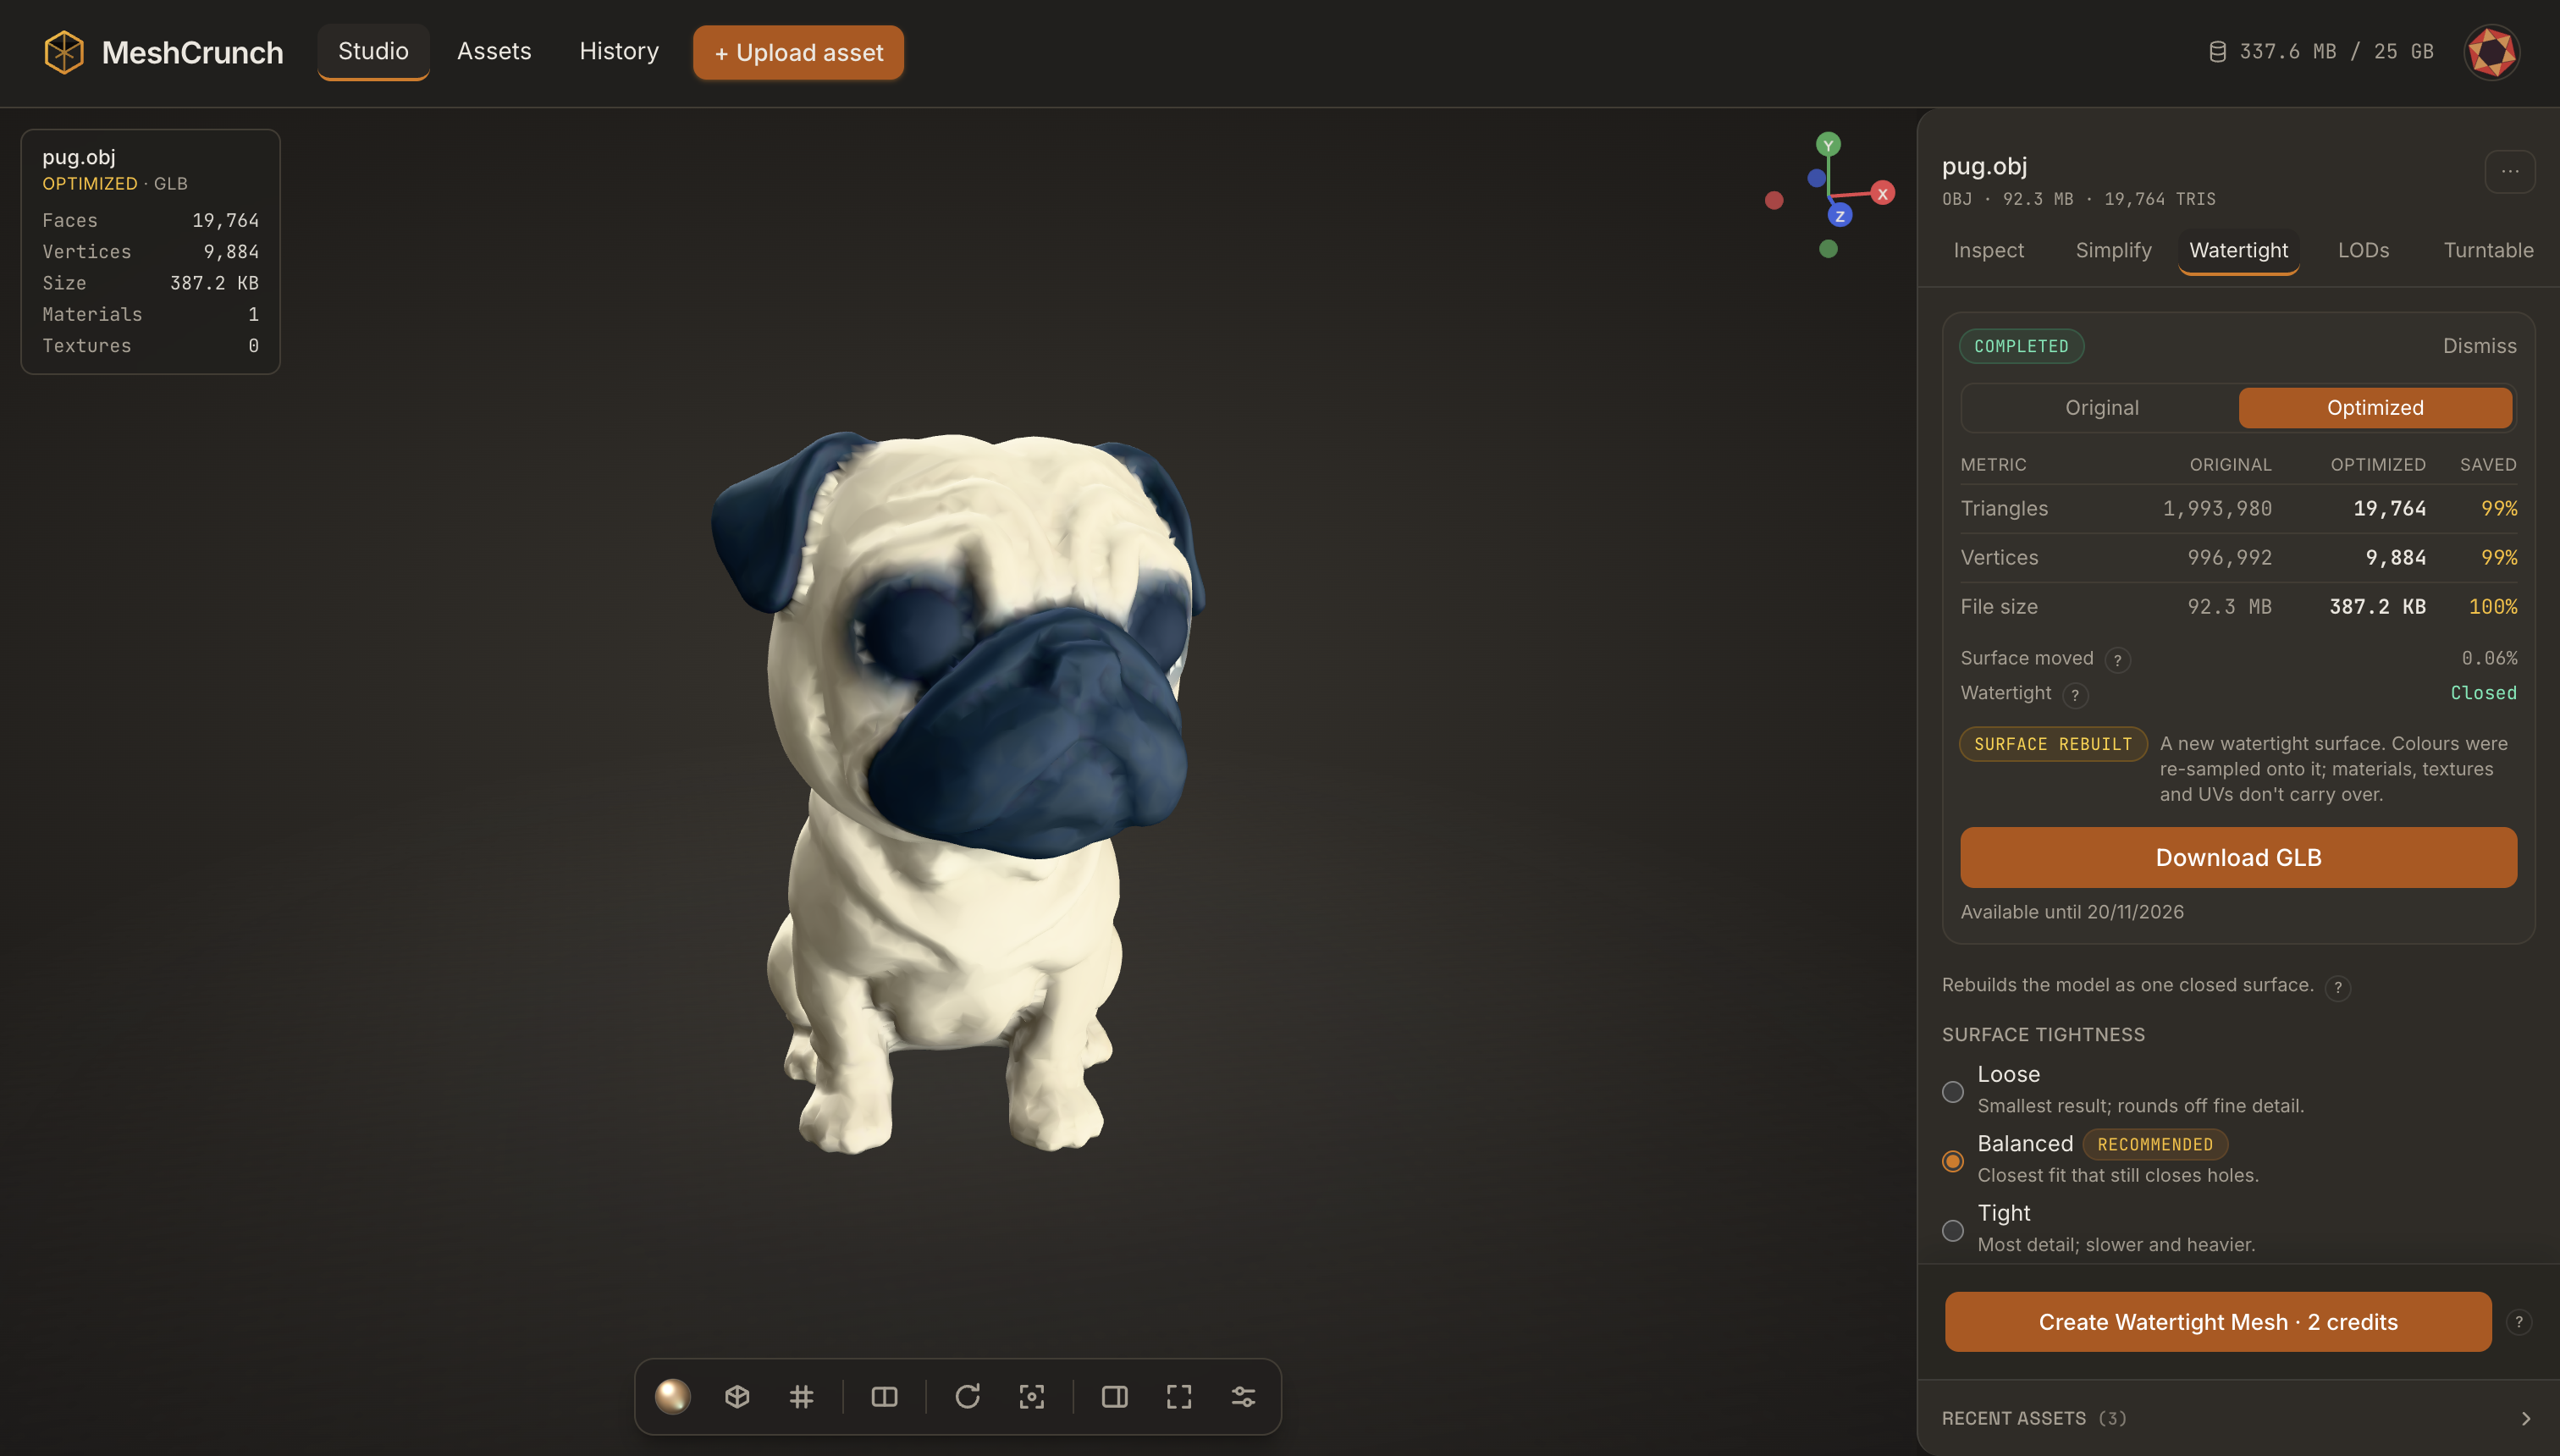Switch to the Inspect tab
Viewport: 2560px width, 1456px height.
1988,250
